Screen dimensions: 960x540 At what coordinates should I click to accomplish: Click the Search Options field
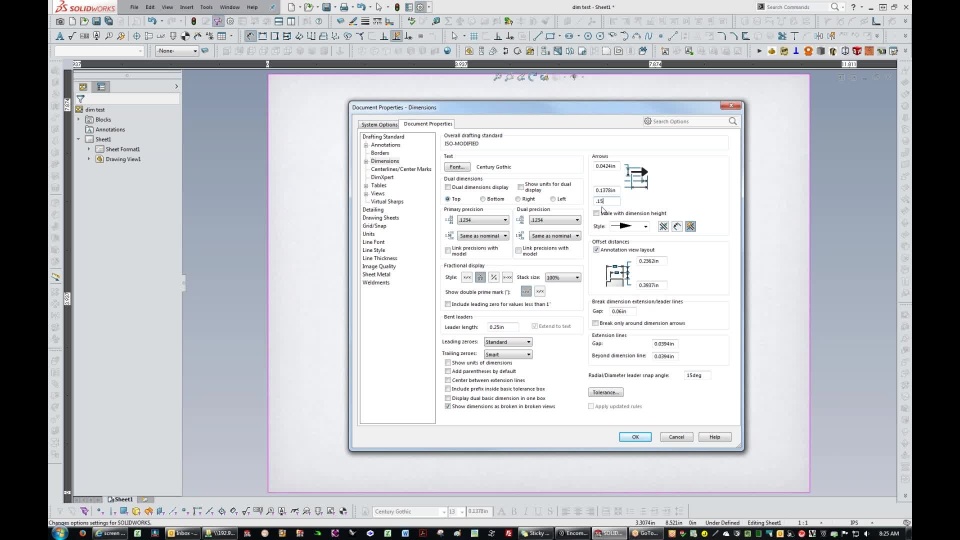[x=689, y=121]
